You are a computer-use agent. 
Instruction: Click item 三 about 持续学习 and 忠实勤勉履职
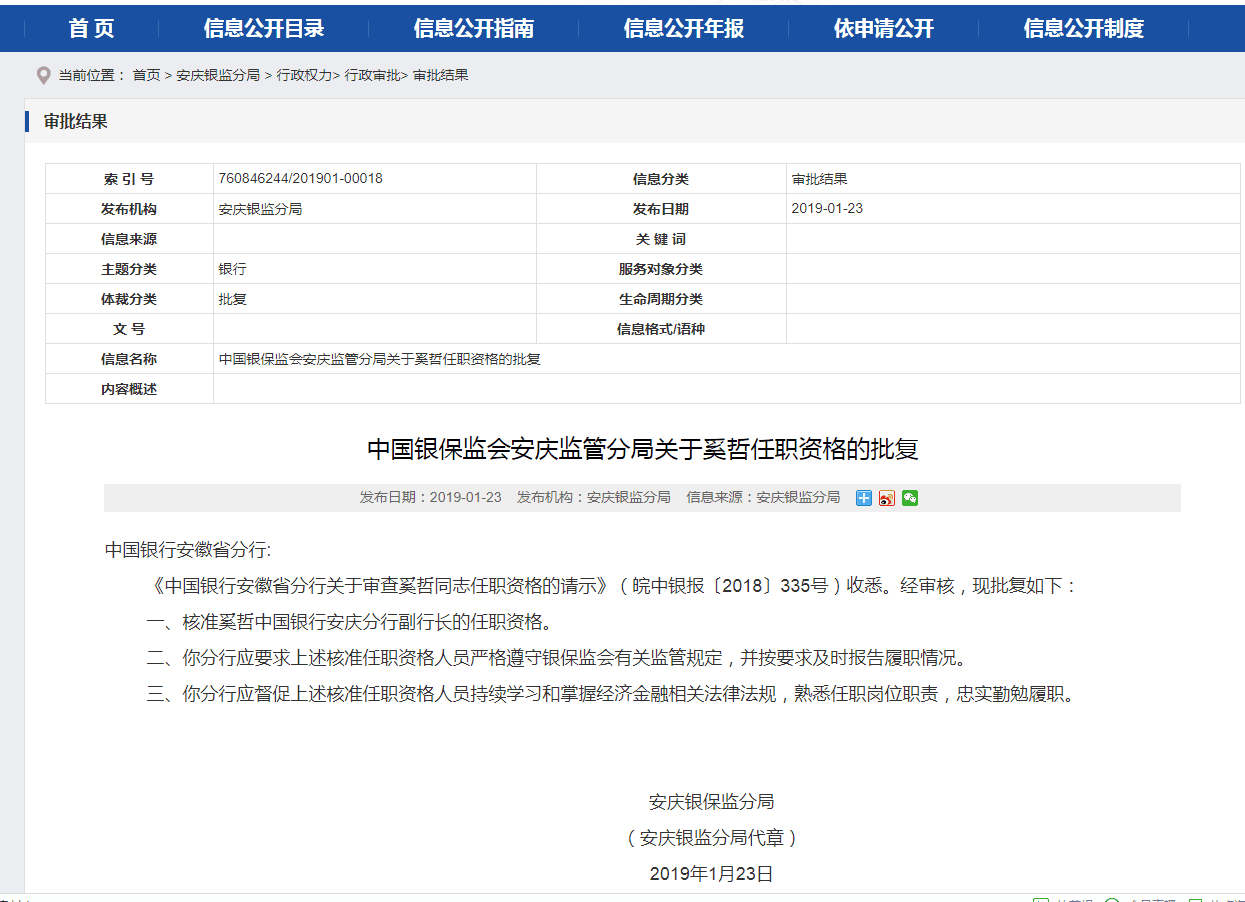click(x=612, y=694)
